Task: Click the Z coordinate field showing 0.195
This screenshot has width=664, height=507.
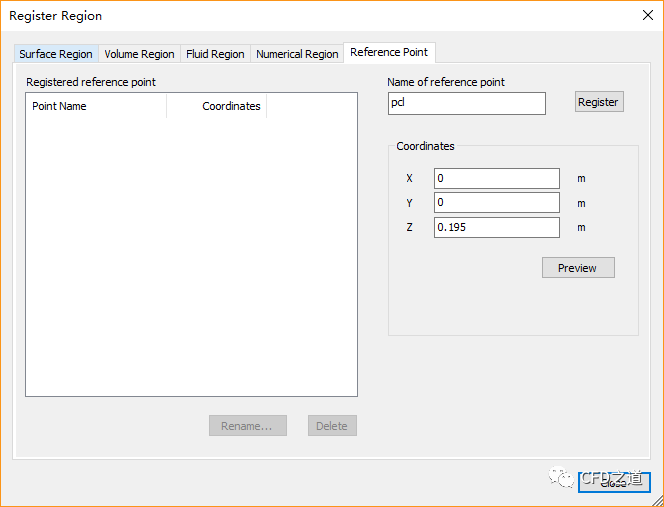Action: click(x=496, y=227)
